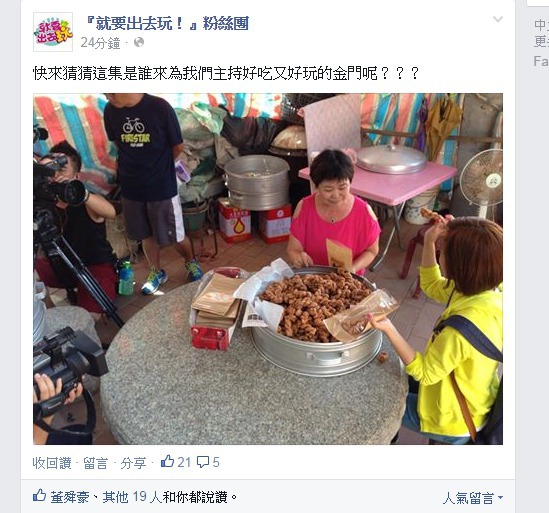Screen dimensions: 549x513
Task: Click the 24分鐘 post timestamp
Action: click(x=100, y=43)
